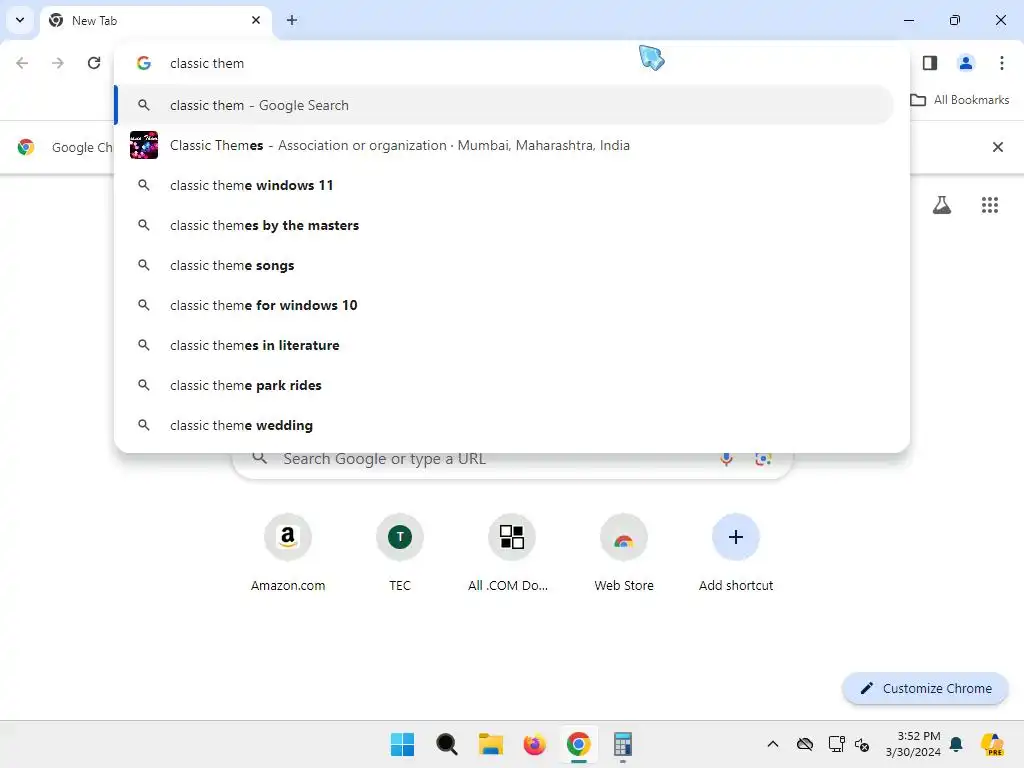This screenshot has height=768, width=1024.
Task: Click the display/network tray icon
Action: click(x=837, y=744)
